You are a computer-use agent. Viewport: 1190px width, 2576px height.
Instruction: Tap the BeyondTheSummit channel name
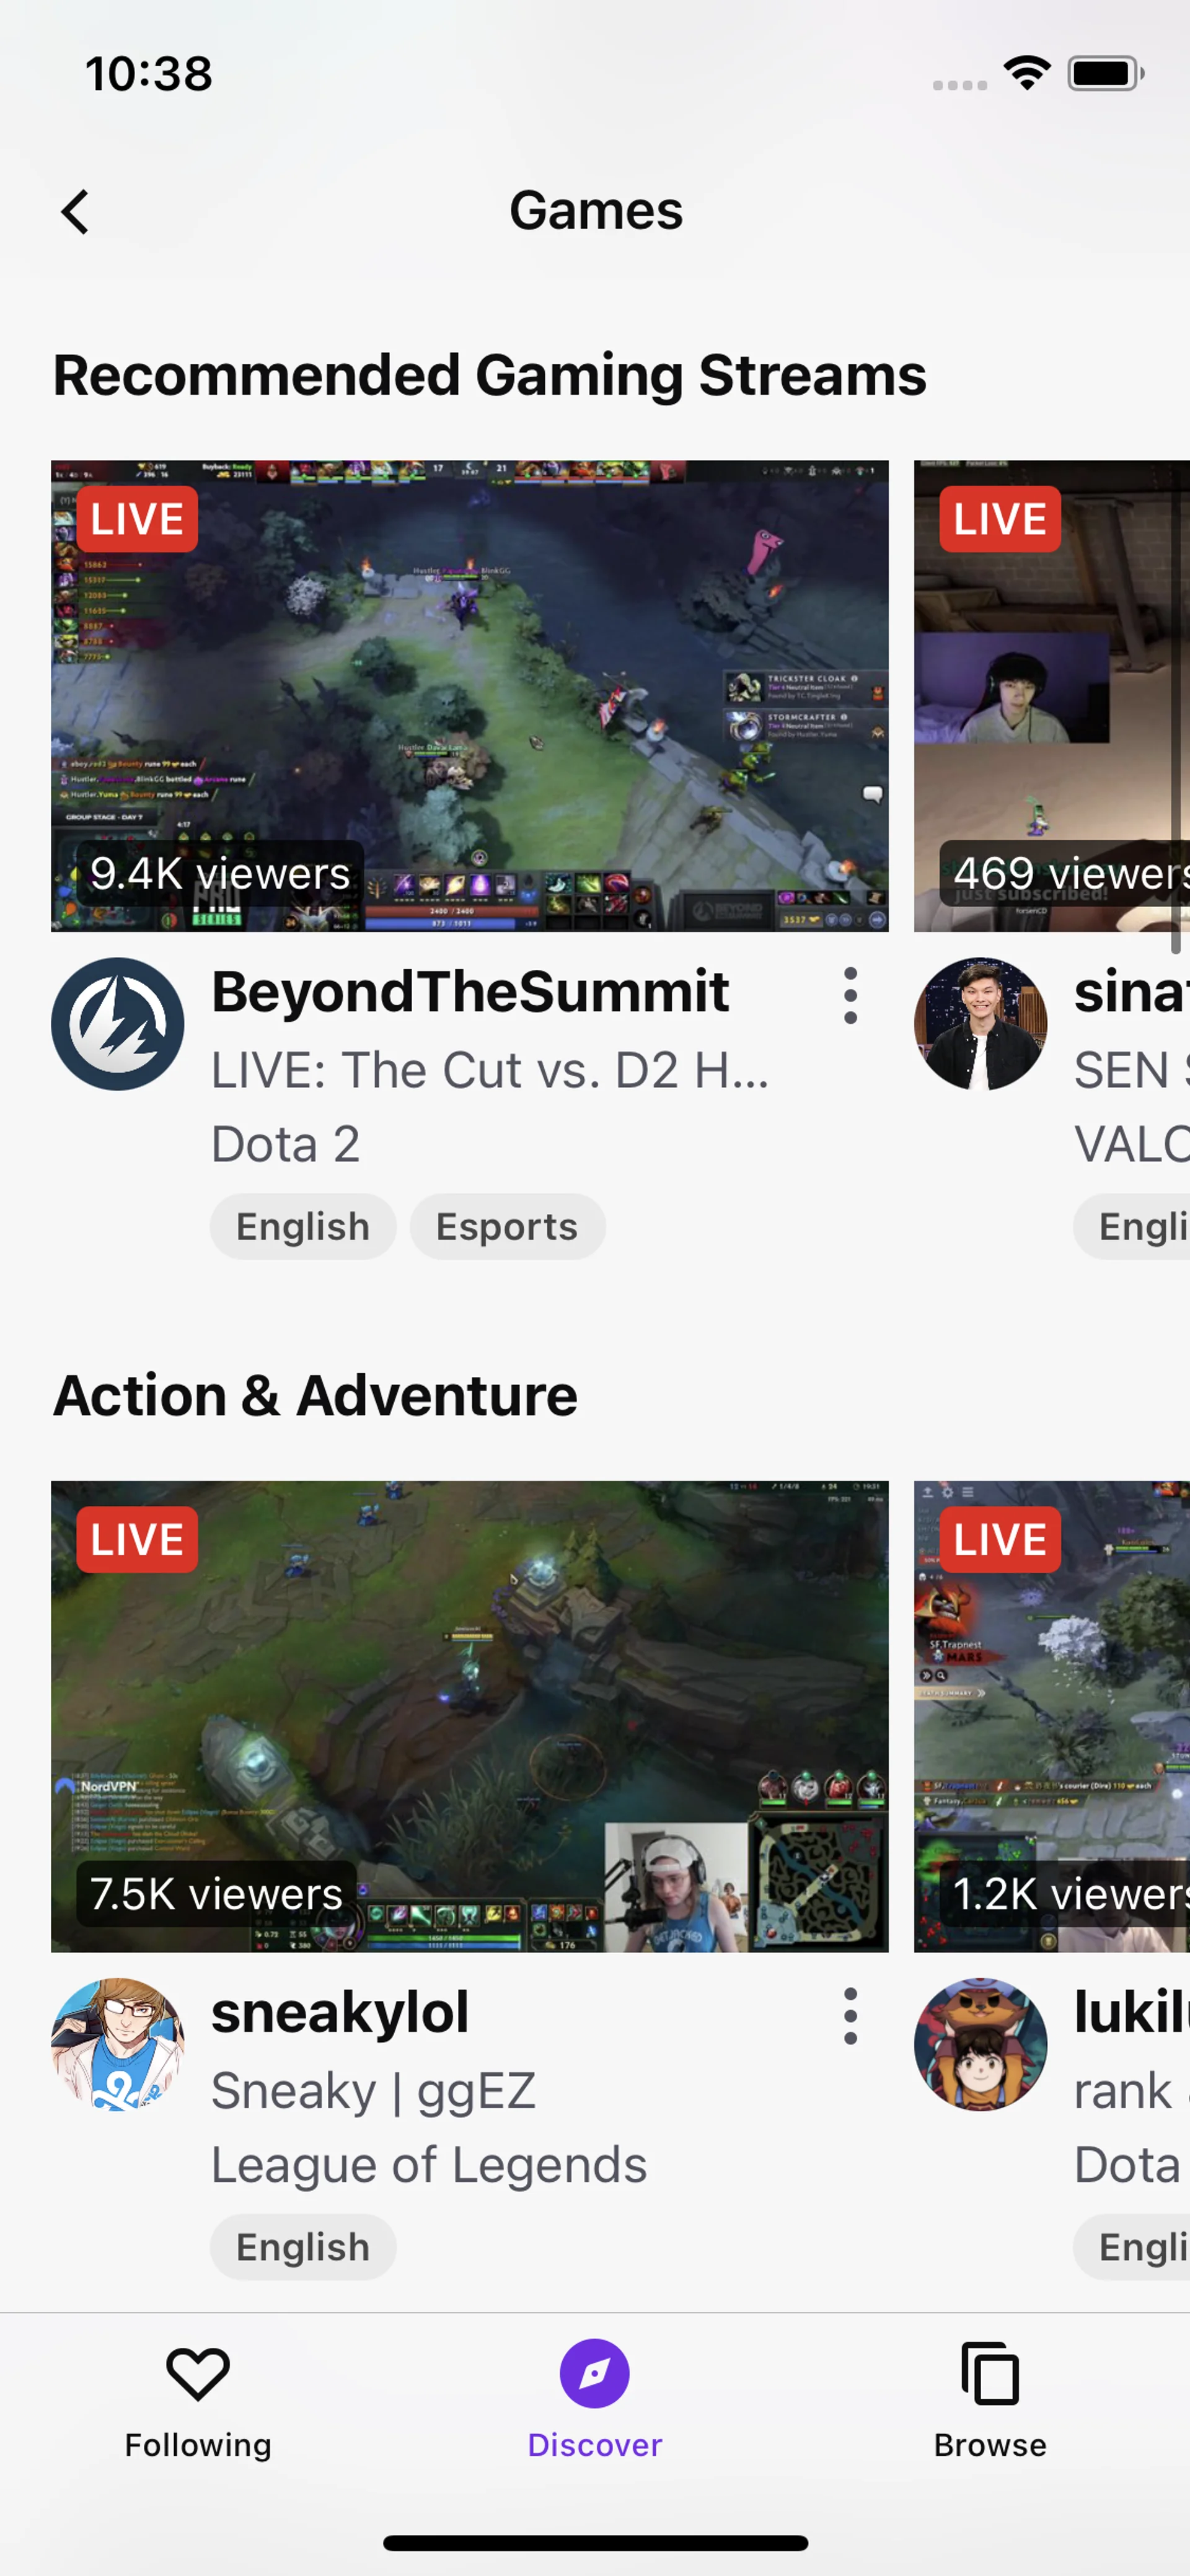470,992
